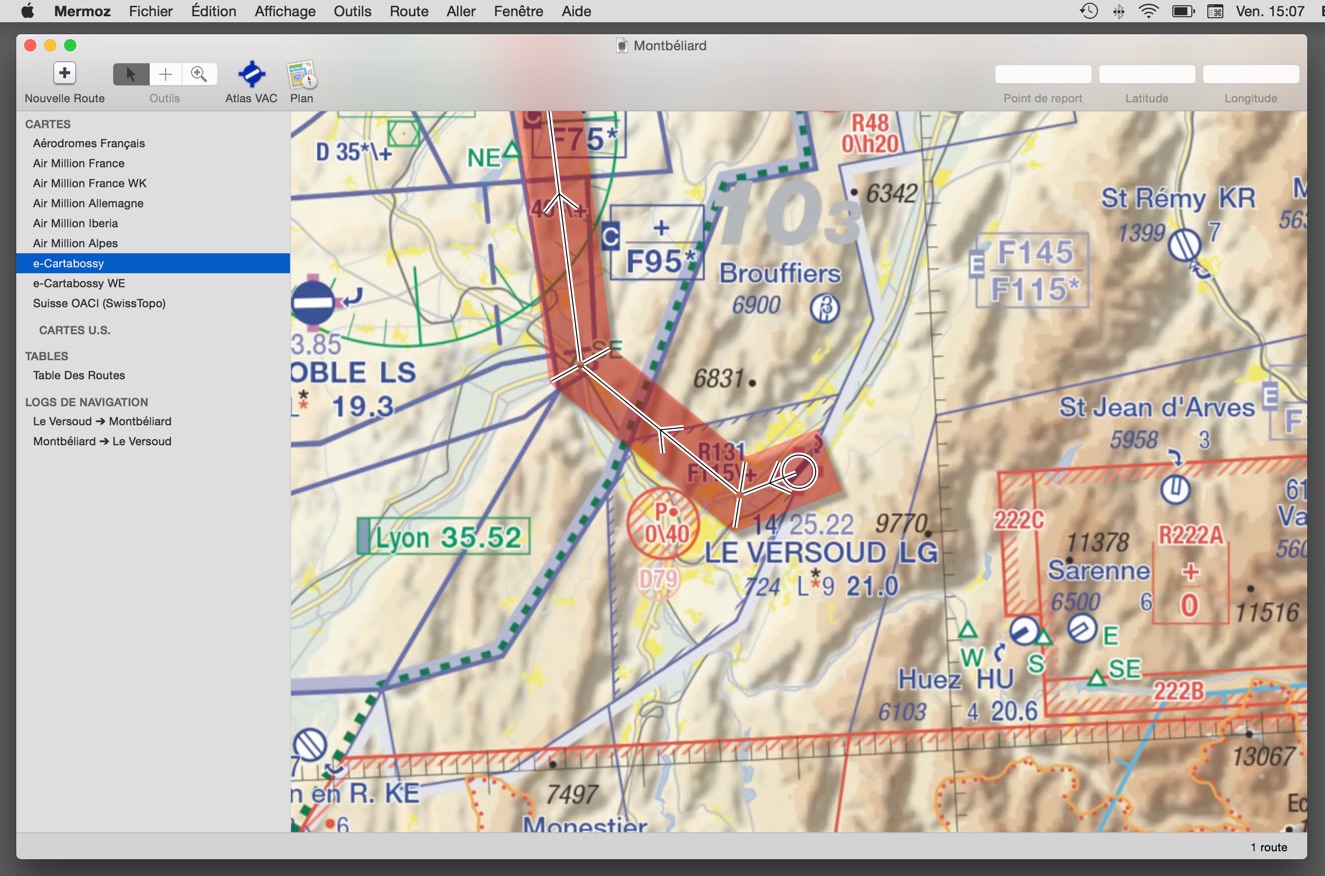Screen dimensions: 1325x876
Task: Open the Fenêtre menu
Action: pos(518,11)
